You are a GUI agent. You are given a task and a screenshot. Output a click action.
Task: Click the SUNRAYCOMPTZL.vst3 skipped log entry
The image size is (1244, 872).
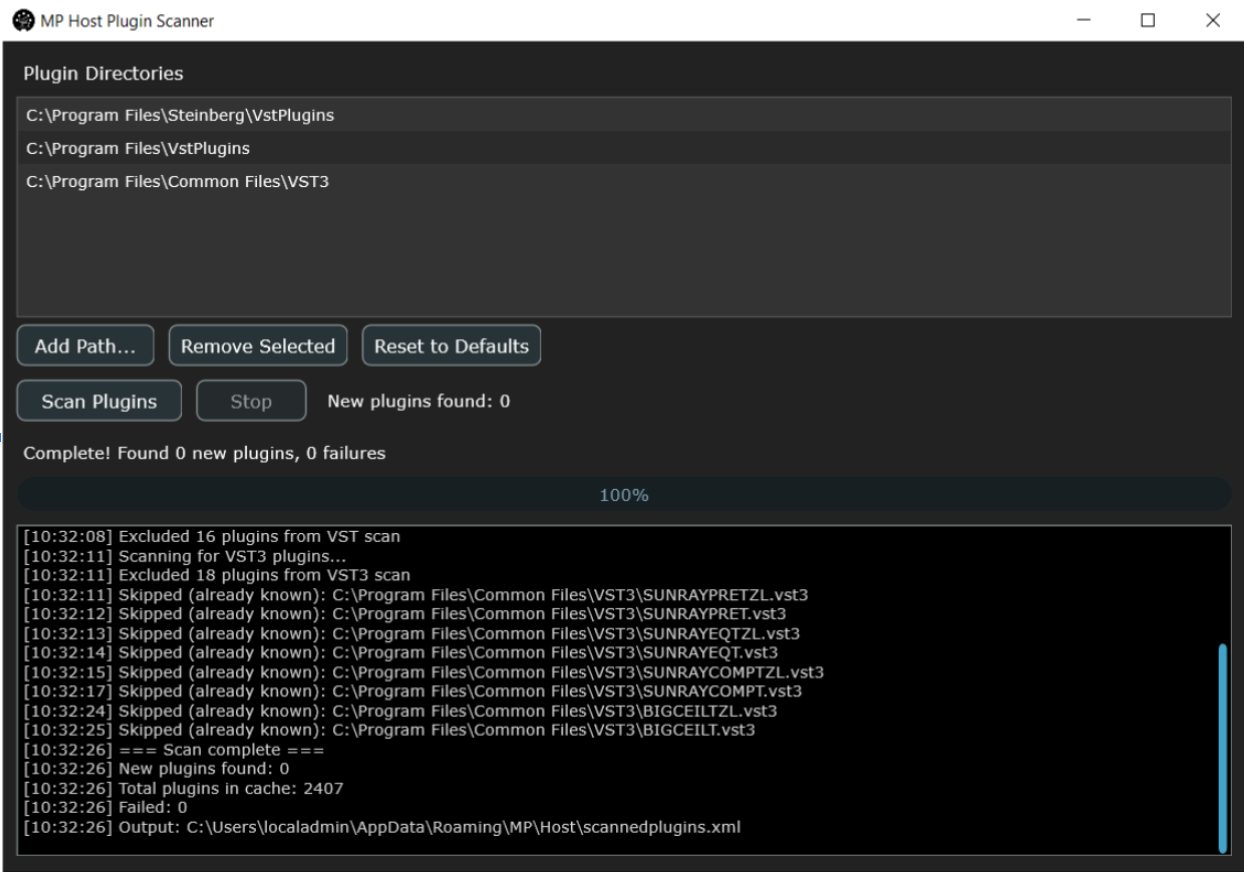click(423, 671)
